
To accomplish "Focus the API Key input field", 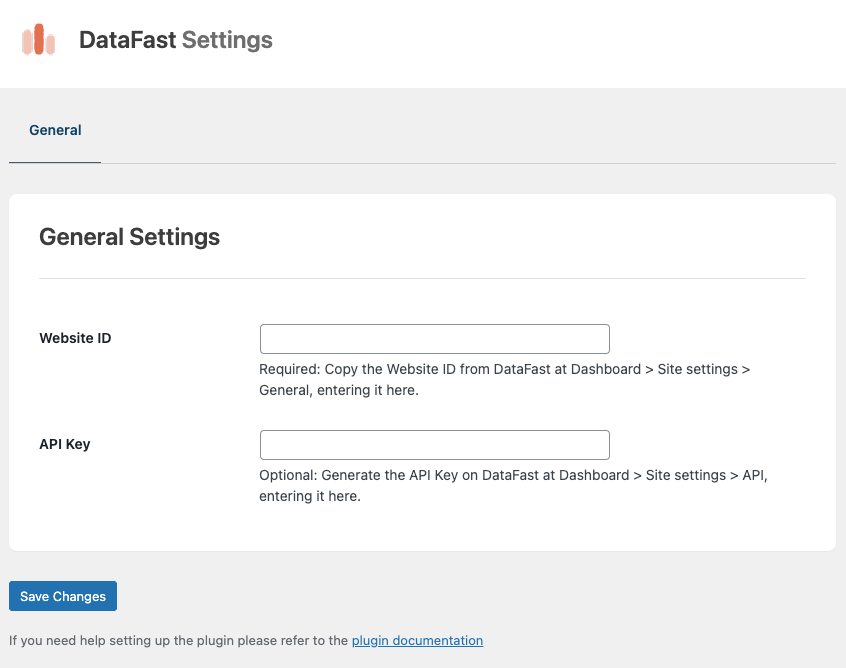I will point(434,445).
